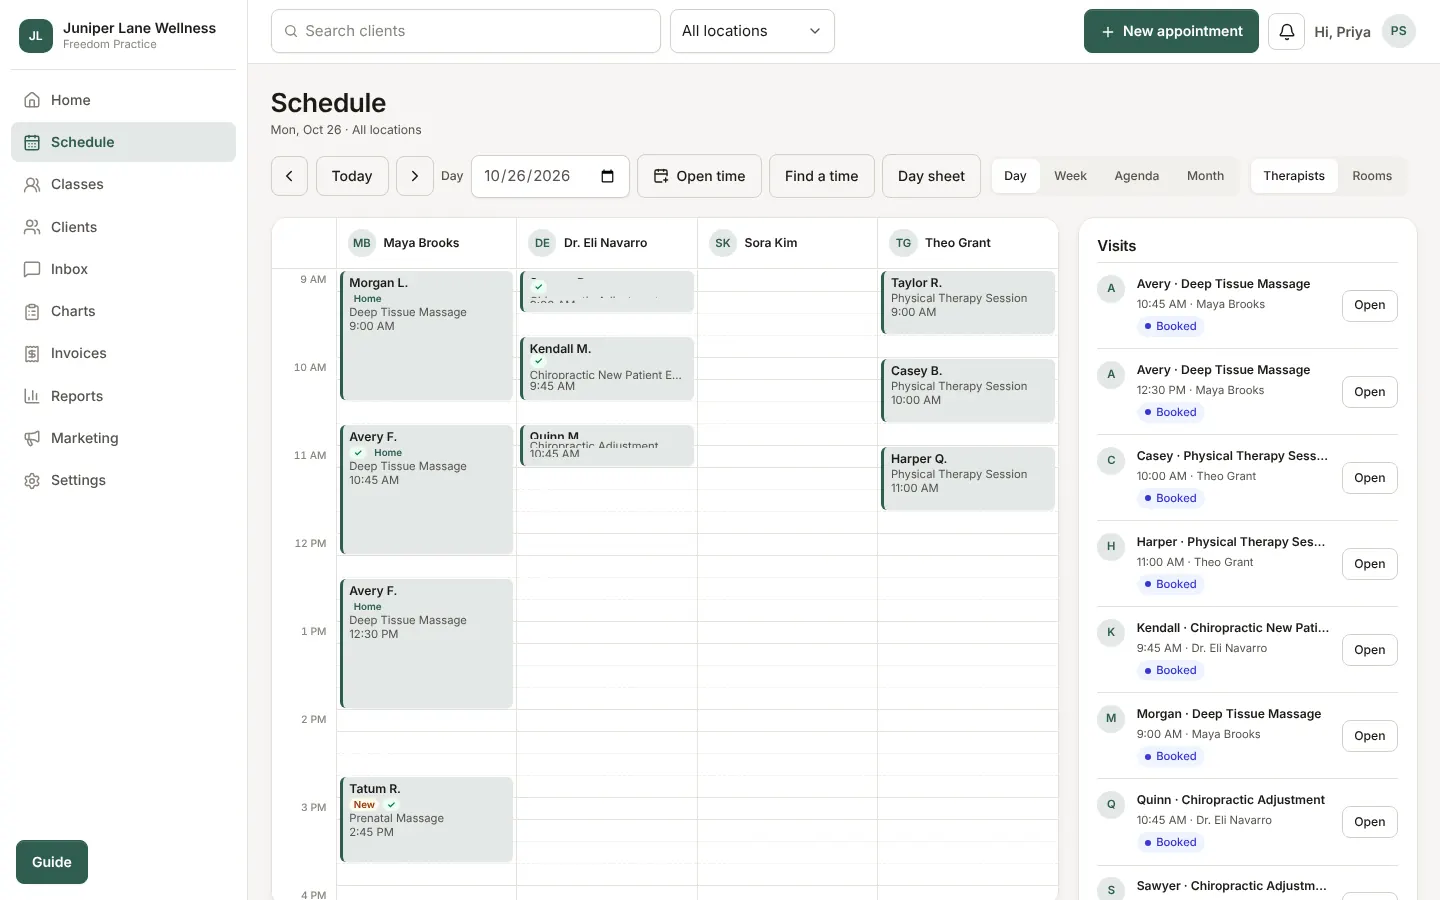The height and width of the screenshot is (900, 1440).
Task: Click the Invoices sidebar icon
Action: (x=32, y=353)
